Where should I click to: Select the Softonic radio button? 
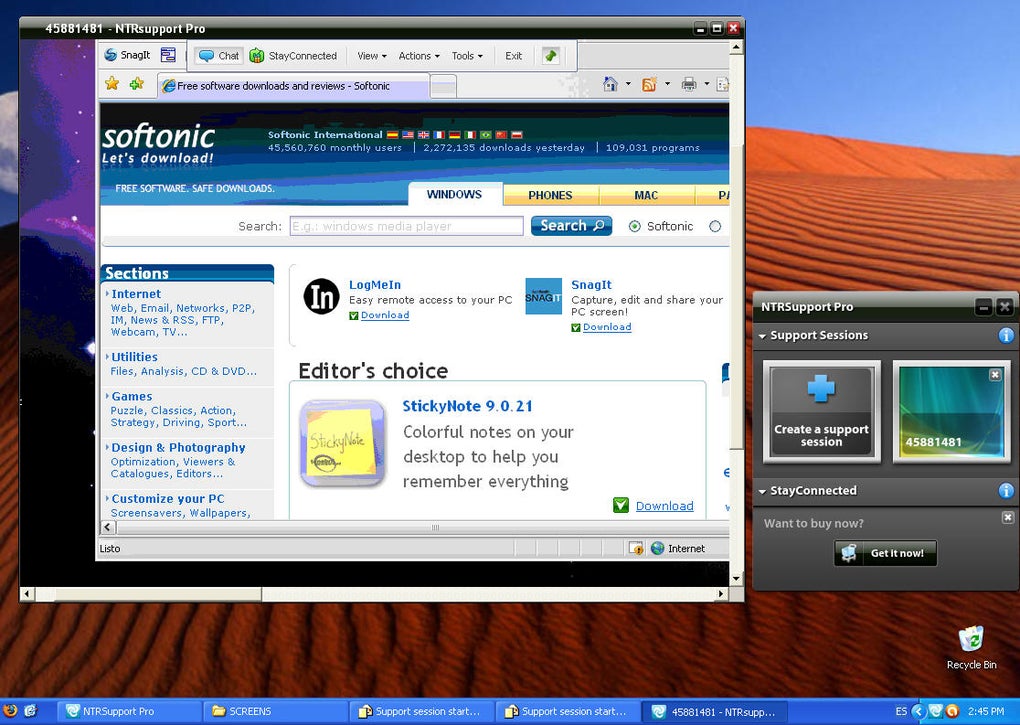coord(634,226)
